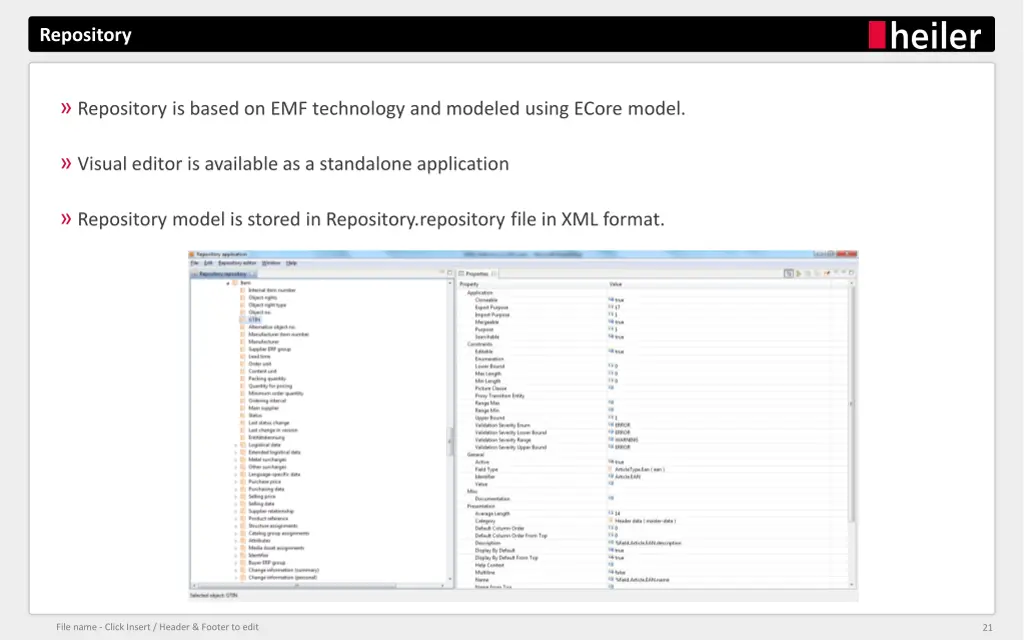The width and height of the screenshot is (1024, 640).
Task: Expand the Purchase price node
Action: [x=236, y=482]
